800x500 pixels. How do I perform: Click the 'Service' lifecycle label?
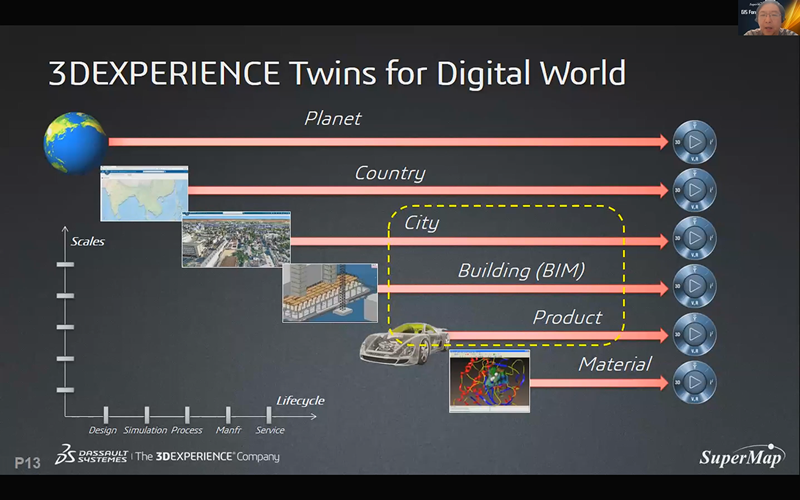[x=270, y=430]
